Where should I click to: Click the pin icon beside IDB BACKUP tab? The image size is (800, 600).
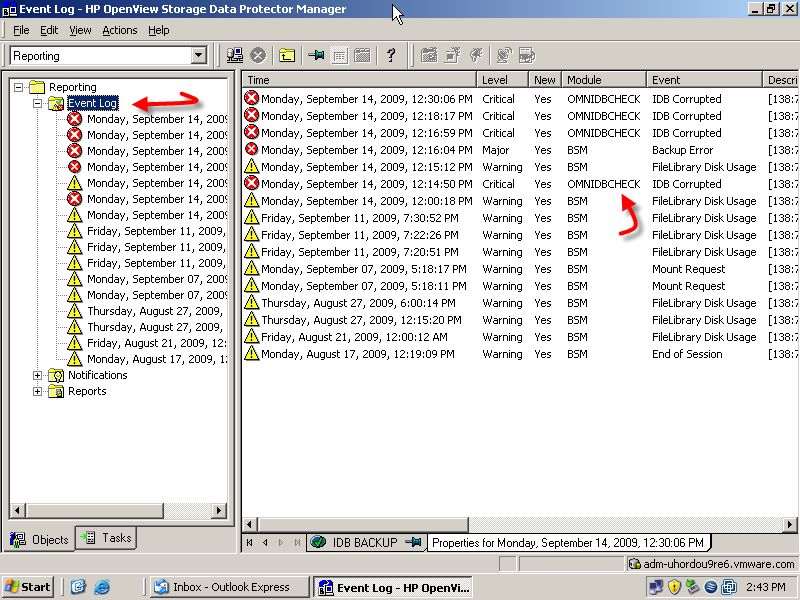click(413, 542)
